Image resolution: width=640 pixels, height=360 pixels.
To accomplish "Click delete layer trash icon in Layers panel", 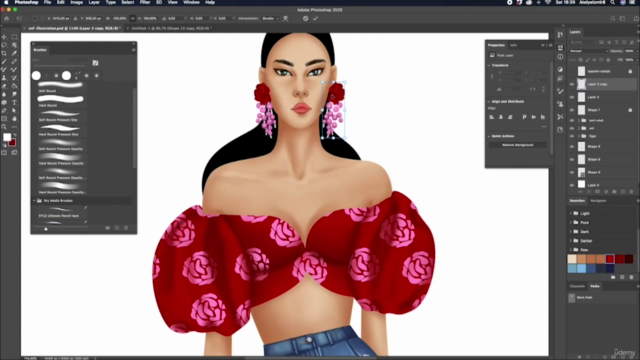I will 631,191.
